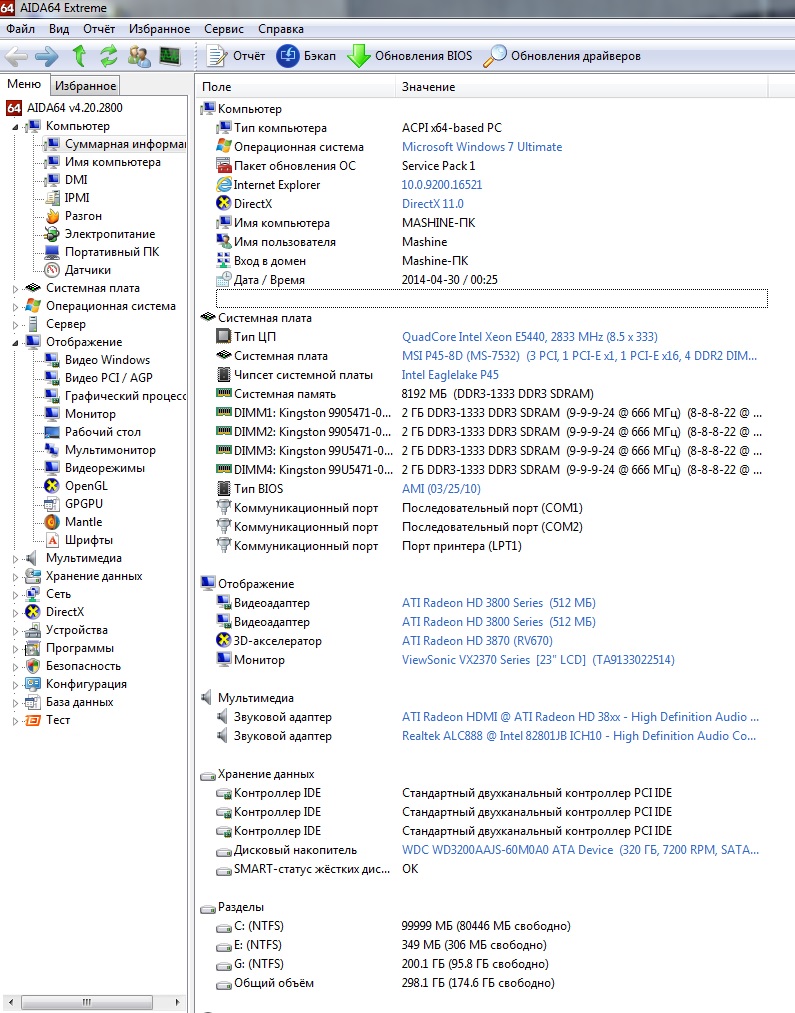Open the QuadCore Intel Xeon E5440 link

click(530, 337)
